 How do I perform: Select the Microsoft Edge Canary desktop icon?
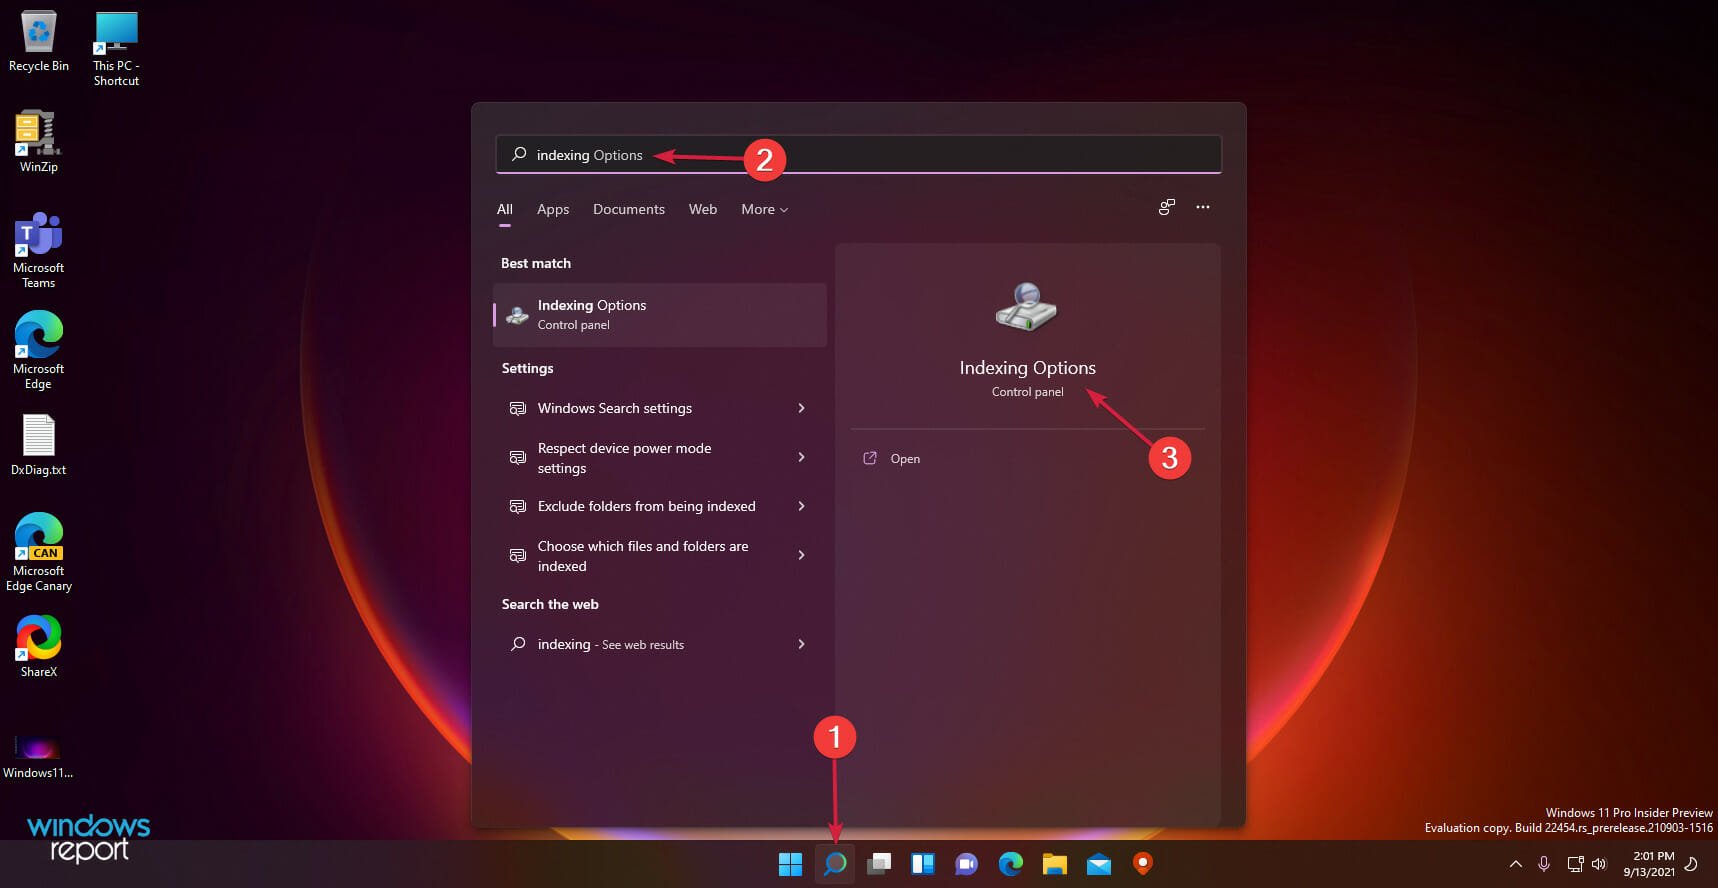point(38,552)
